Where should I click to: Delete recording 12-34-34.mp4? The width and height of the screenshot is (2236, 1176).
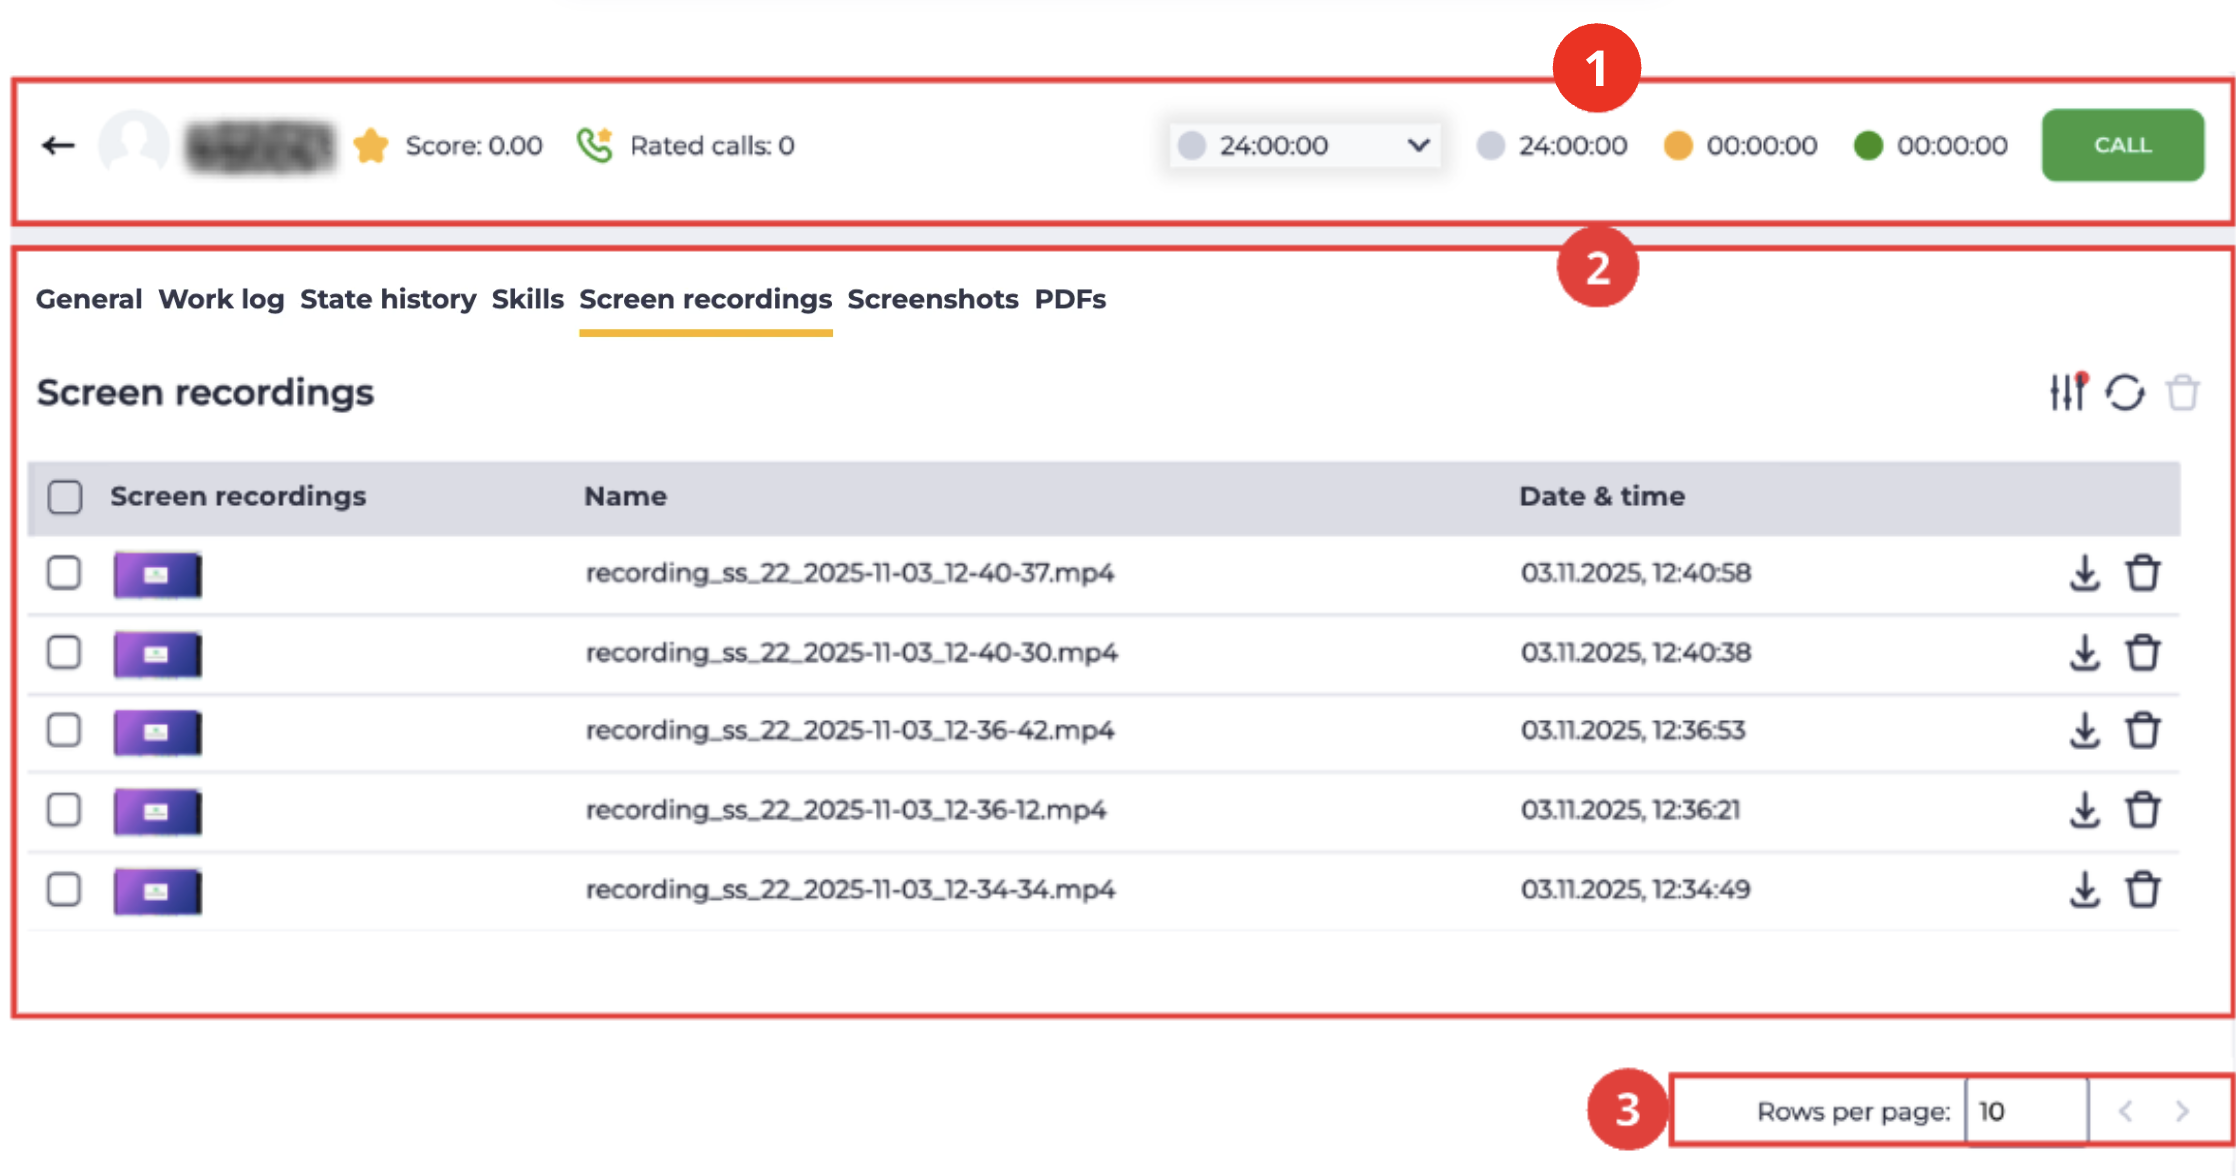(x=2142, y=889)
